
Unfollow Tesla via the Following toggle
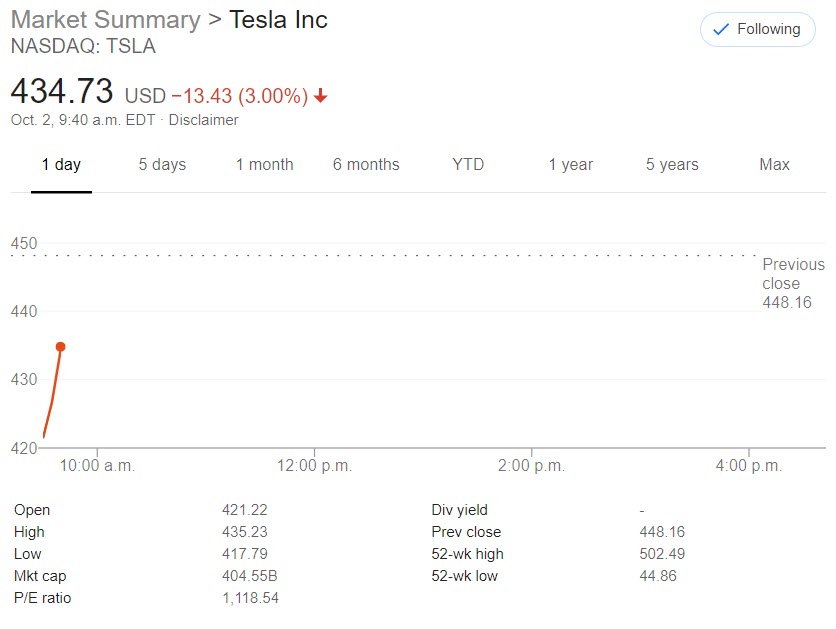coord(757,30)
